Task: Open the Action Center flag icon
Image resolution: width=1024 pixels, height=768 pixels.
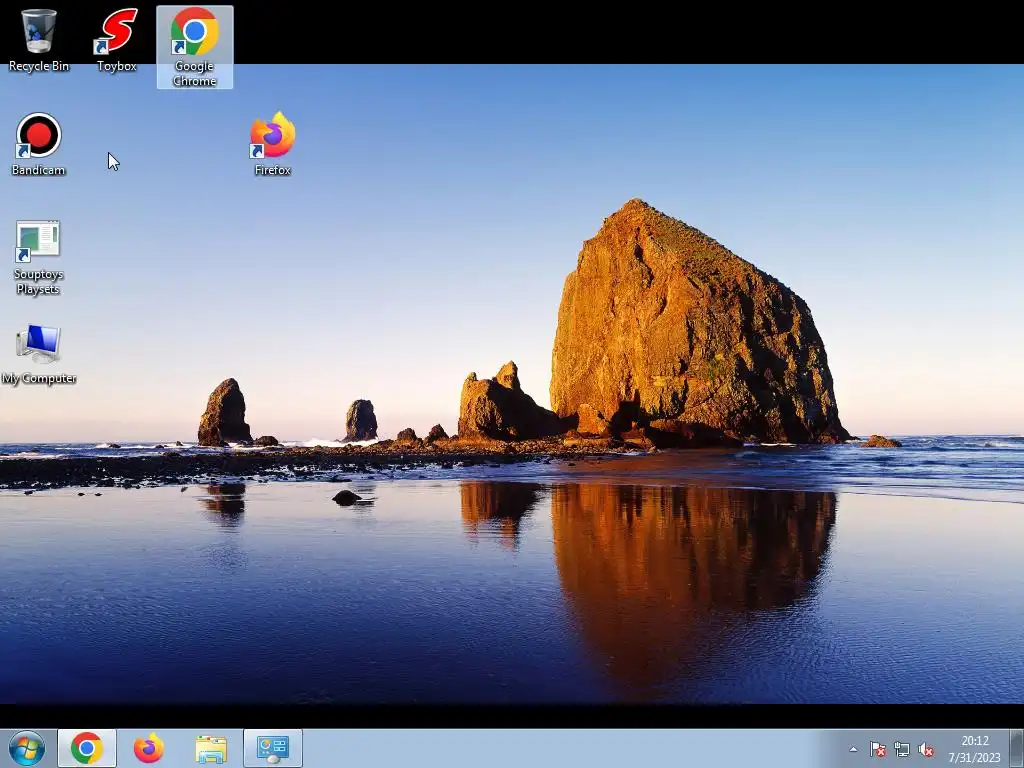Action: 878,749
